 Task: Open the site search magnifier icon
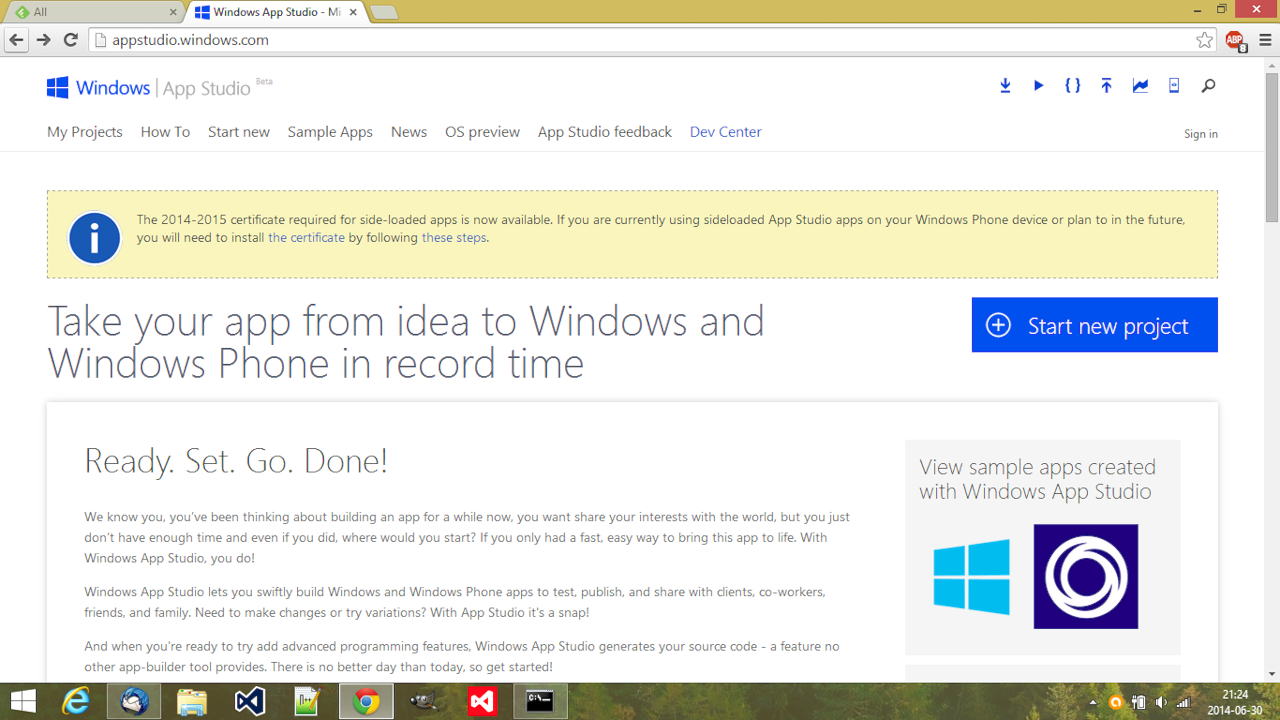coord(1208,86)
